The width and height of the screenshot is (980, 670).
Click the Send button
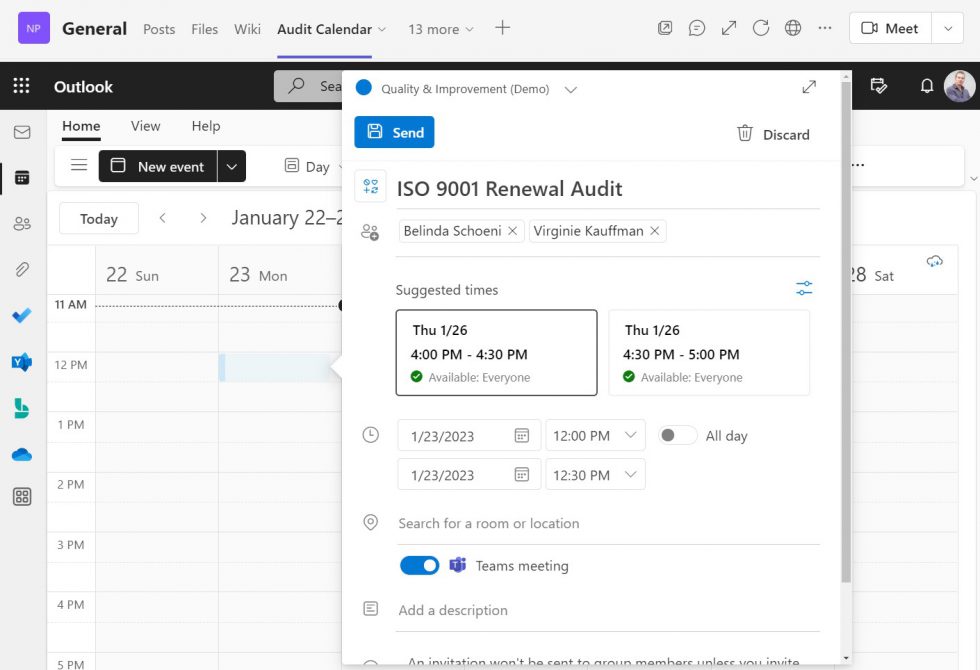(x=393, y=131)
